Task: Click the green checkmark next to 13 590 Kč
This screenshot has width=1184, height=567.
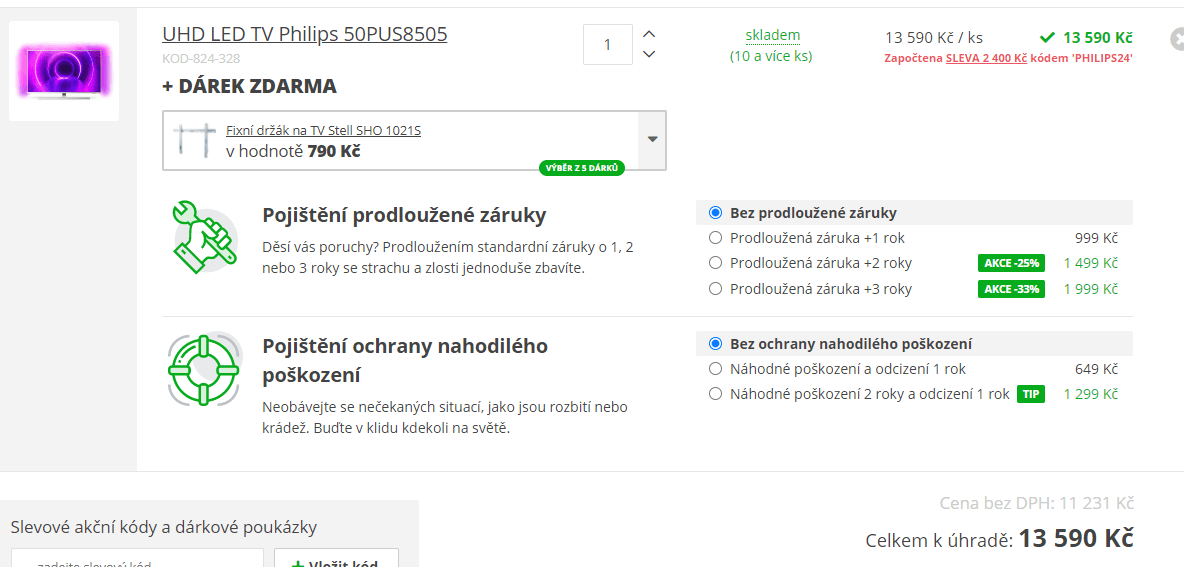Action: (x=1047, y=37)
